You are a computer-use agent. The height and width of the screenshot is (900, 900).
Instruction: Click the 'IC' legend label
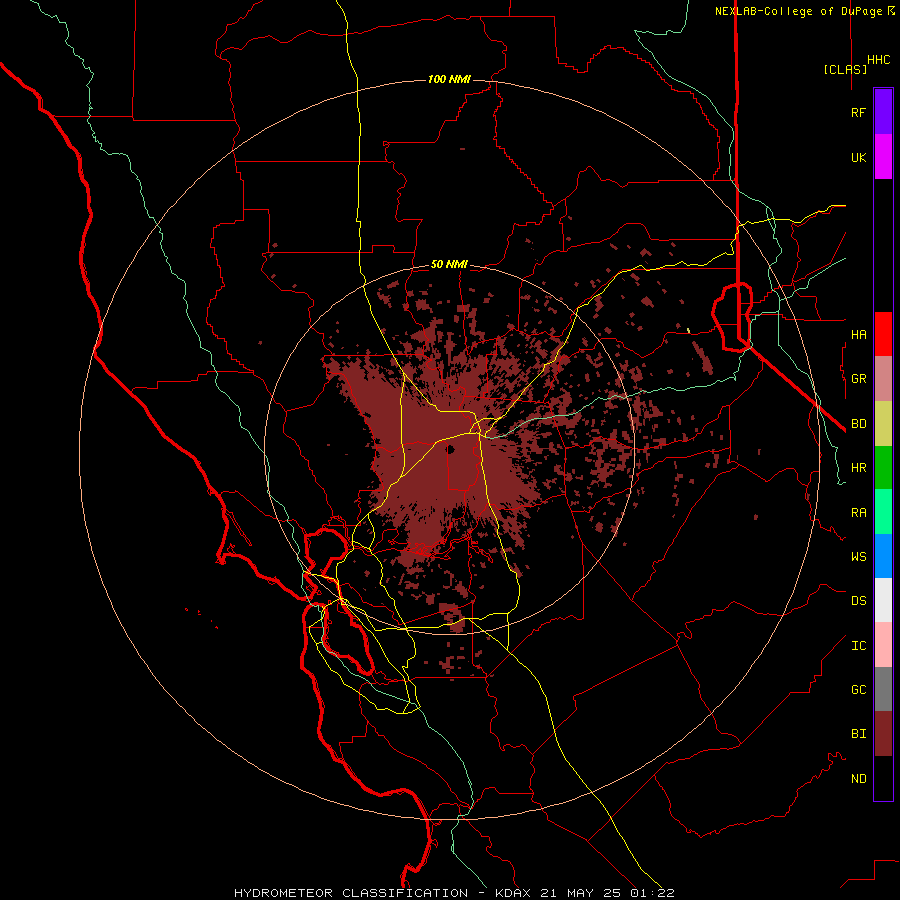point(858,646)
